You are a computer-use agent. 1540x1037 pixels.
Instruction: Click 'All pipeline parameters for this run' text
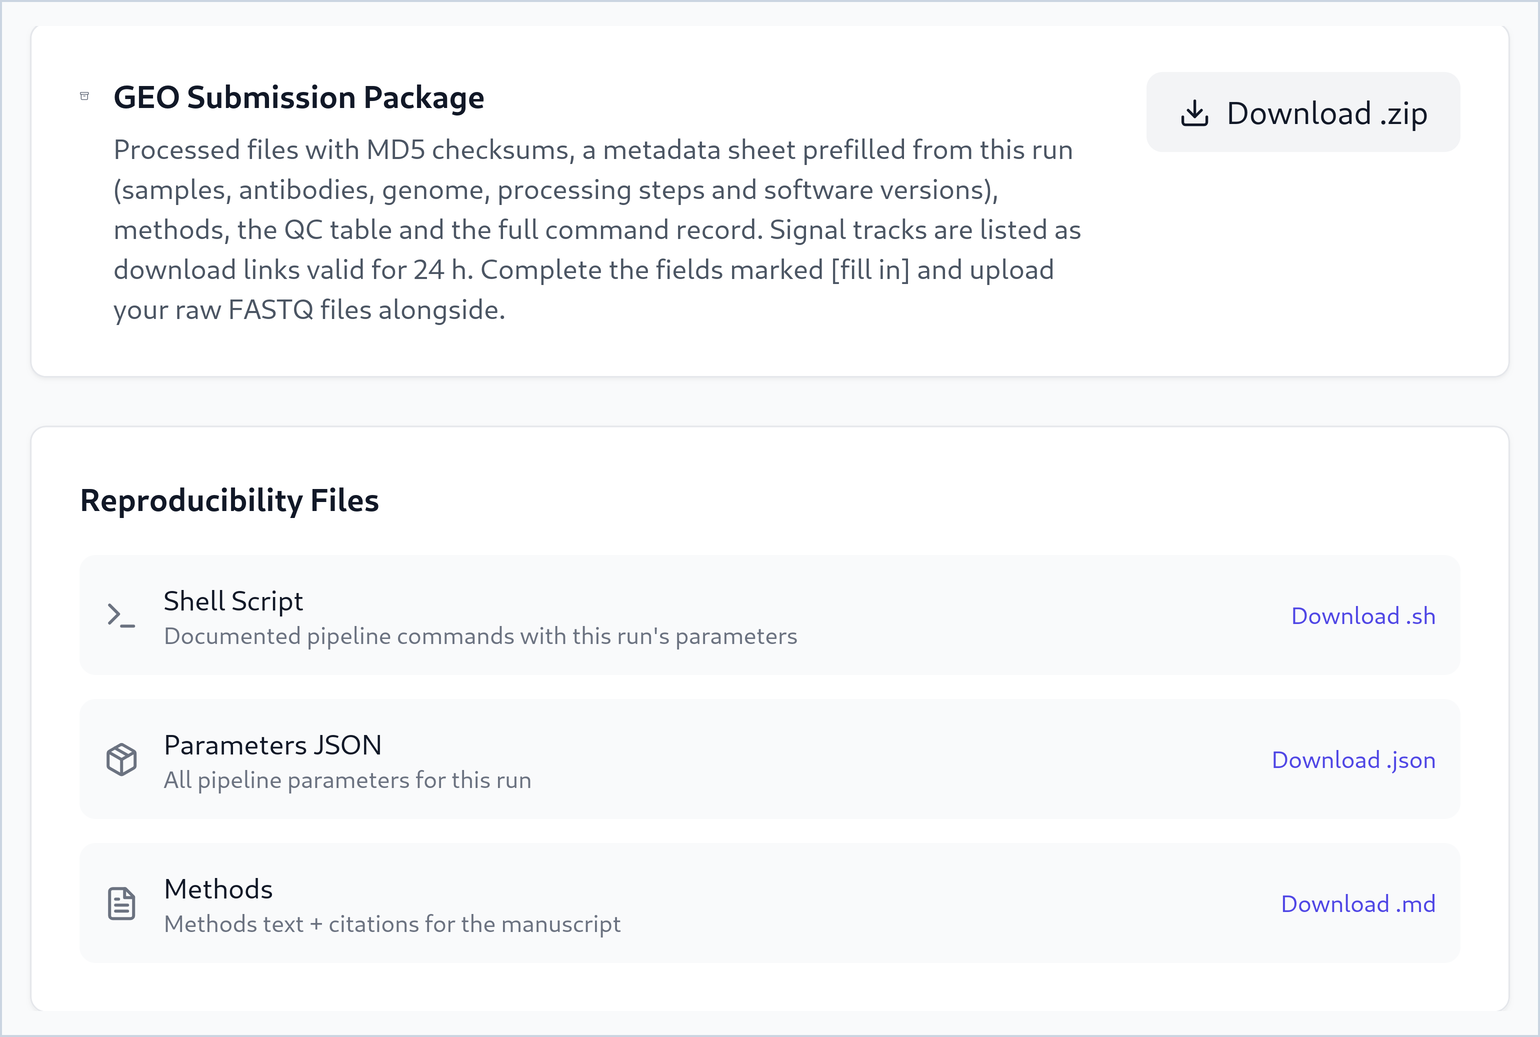348,780
